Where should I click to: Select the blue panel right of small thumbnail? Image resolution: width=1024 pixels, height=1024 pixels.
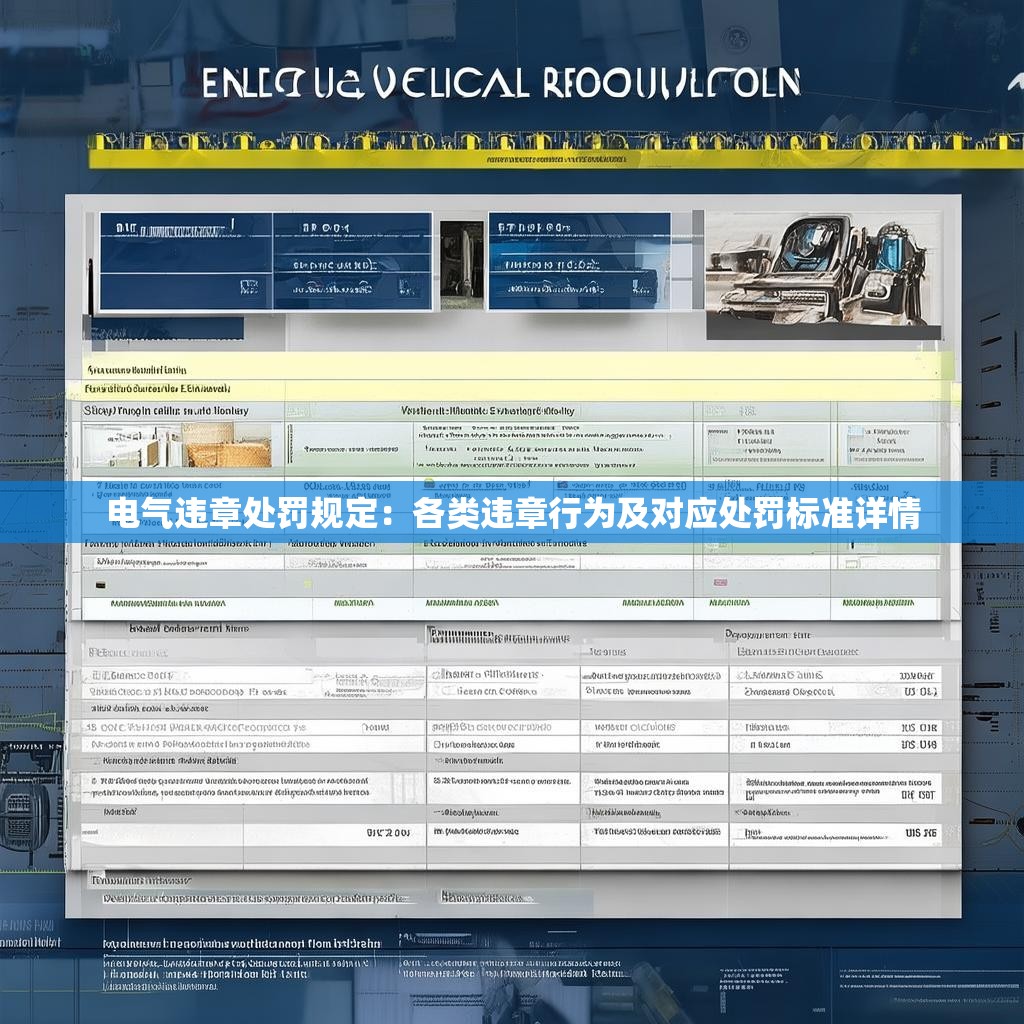[579, 261]
